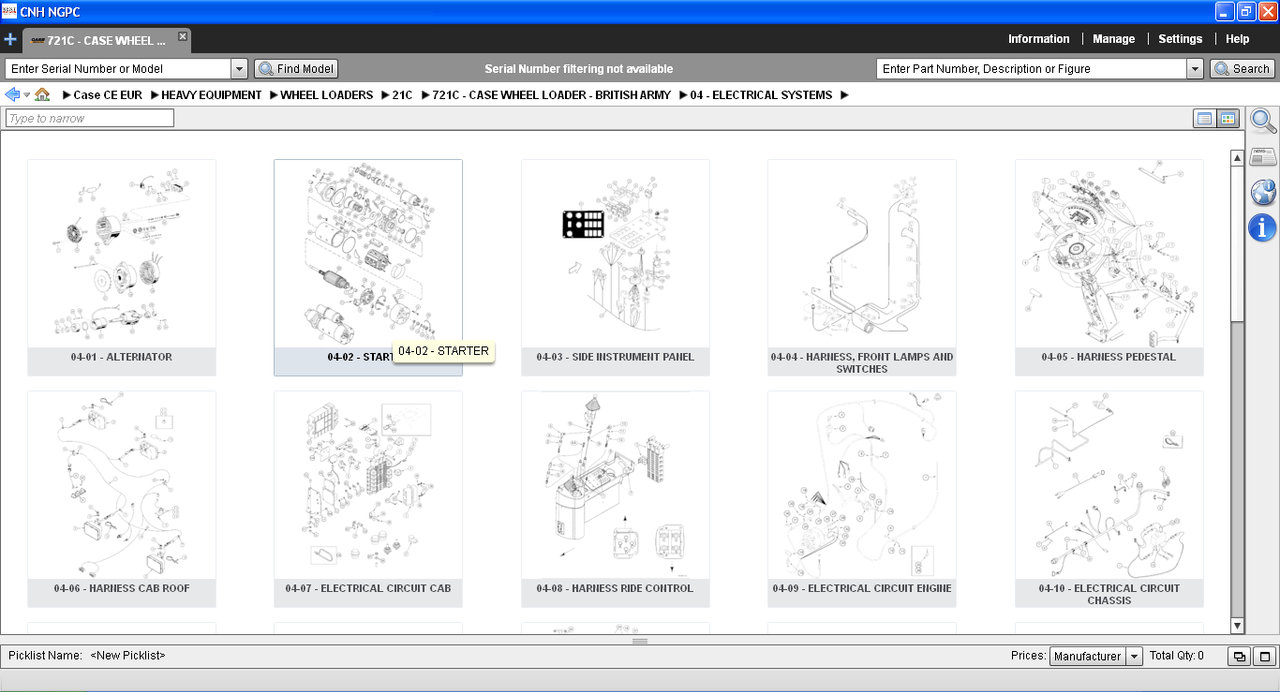This screenshot has height=692, width=1280.
Task: Open 04-04 - HARNESS, FRONT LAMPS AND SWITCHES thumbnail
Action: [862, 267]
